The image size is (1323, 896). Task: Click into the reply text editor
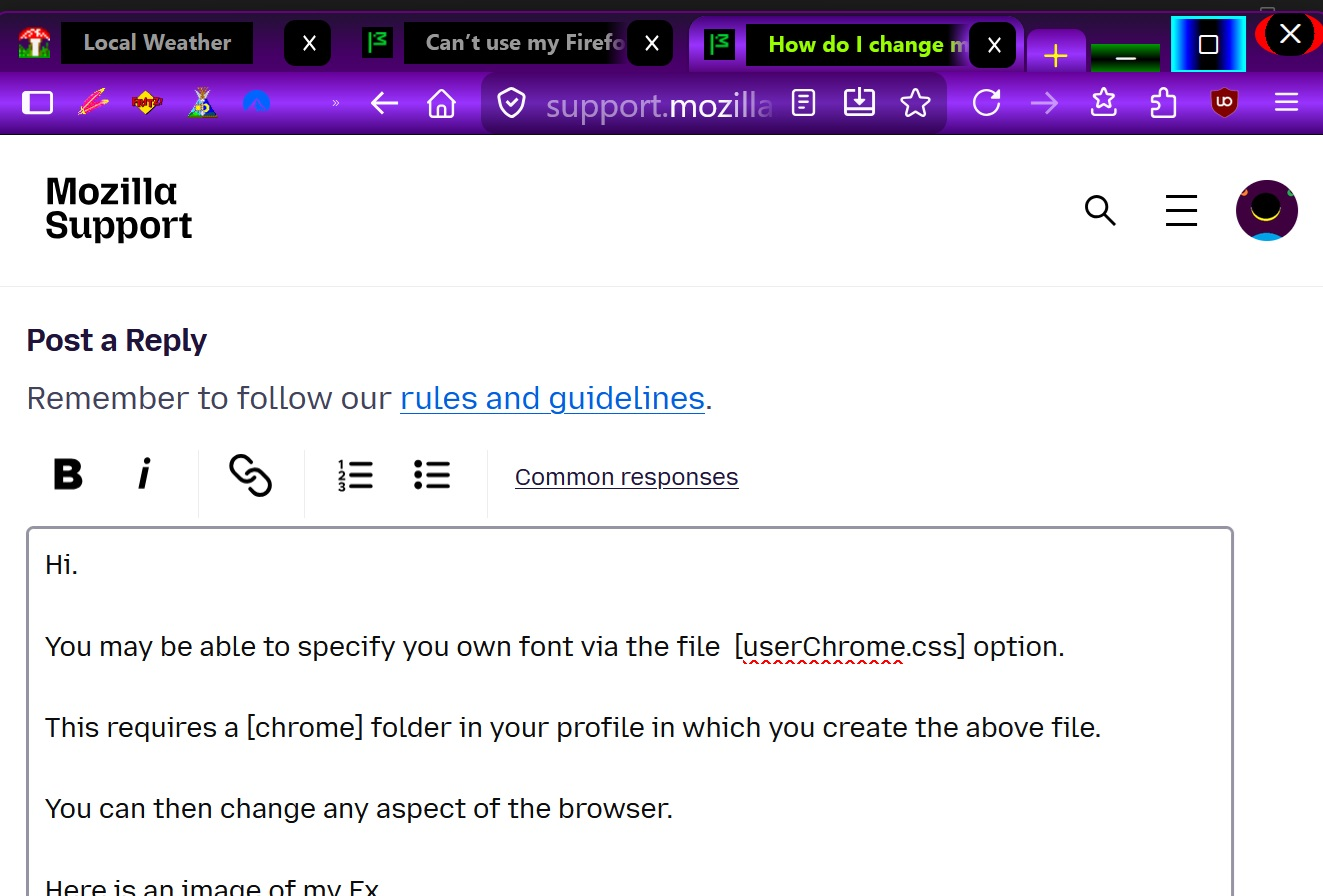(630, 712)
